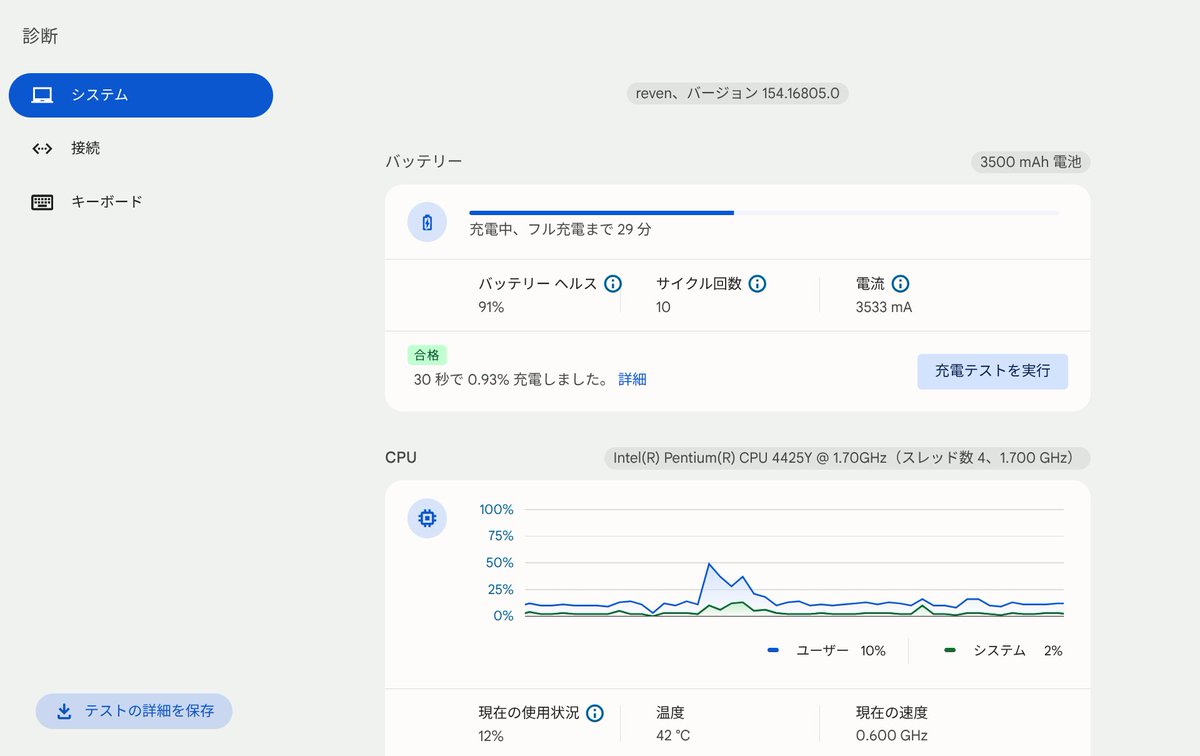
Task: Click the download icon in save button
Action: point(64,711)
